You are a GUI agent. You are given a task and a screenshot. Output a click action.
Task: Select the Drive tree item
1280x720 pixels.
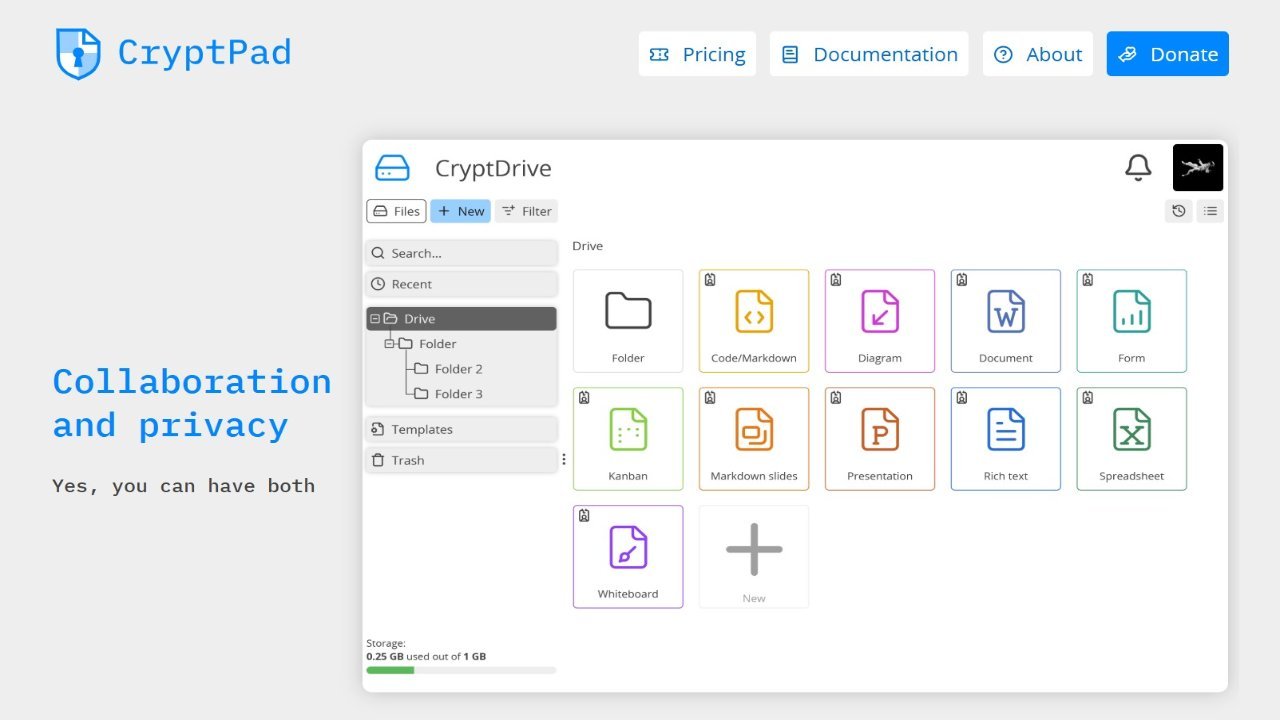coord(461,319)
